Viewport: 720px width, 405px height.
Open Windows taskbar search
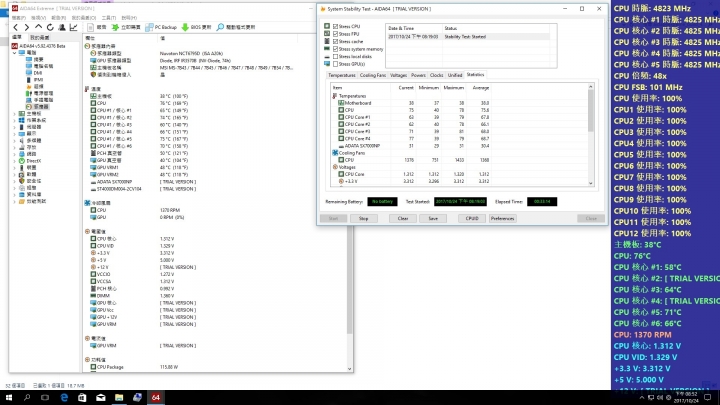coord(27,398)
